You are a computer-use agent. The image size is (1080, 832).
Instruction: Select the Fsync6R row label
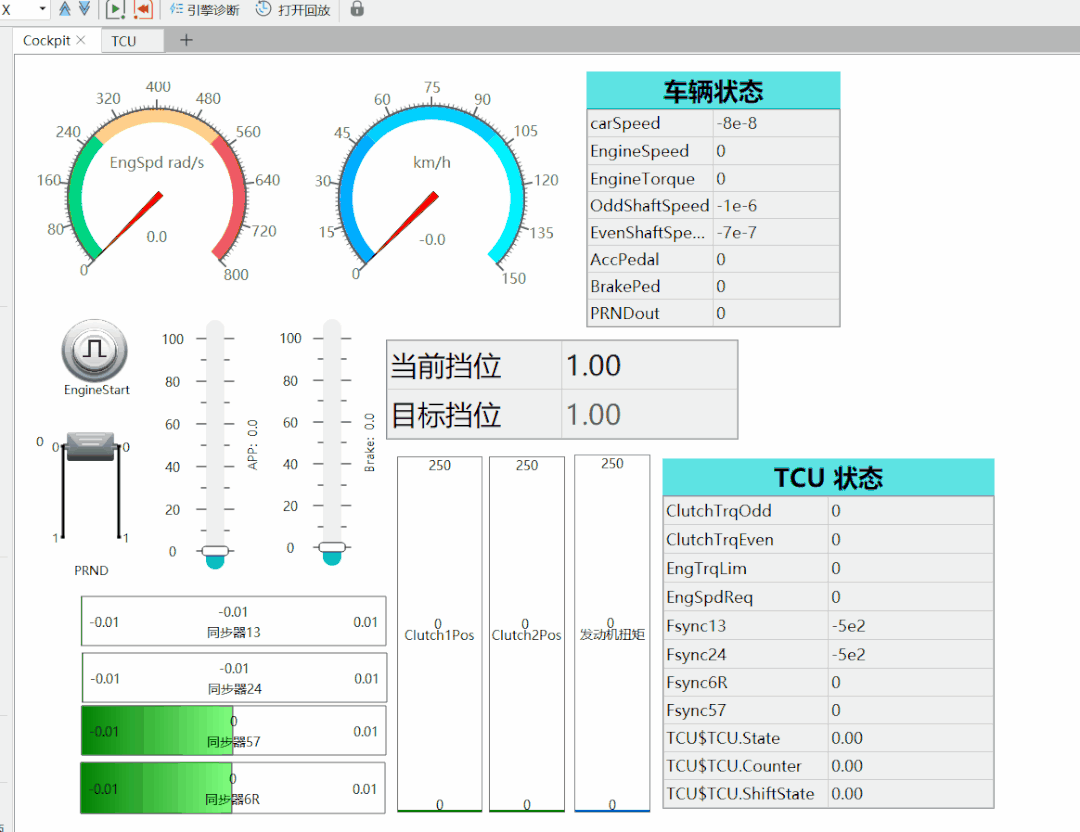(696, 683)
